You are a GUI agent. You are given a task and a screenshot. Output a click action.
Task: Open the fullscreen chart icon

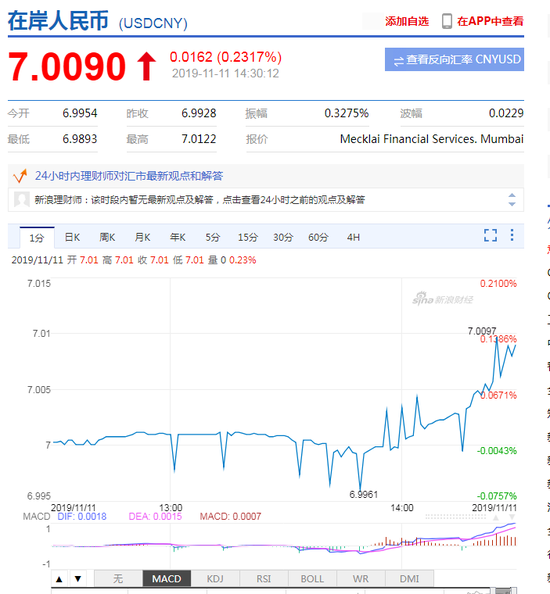click(491, 235)
